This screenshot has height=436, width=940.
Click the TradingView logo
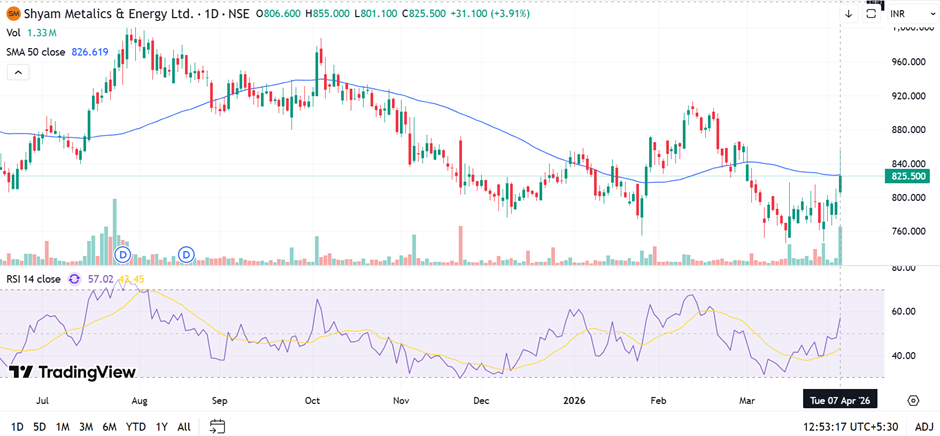pyautogui.click(x=72, y=372)
